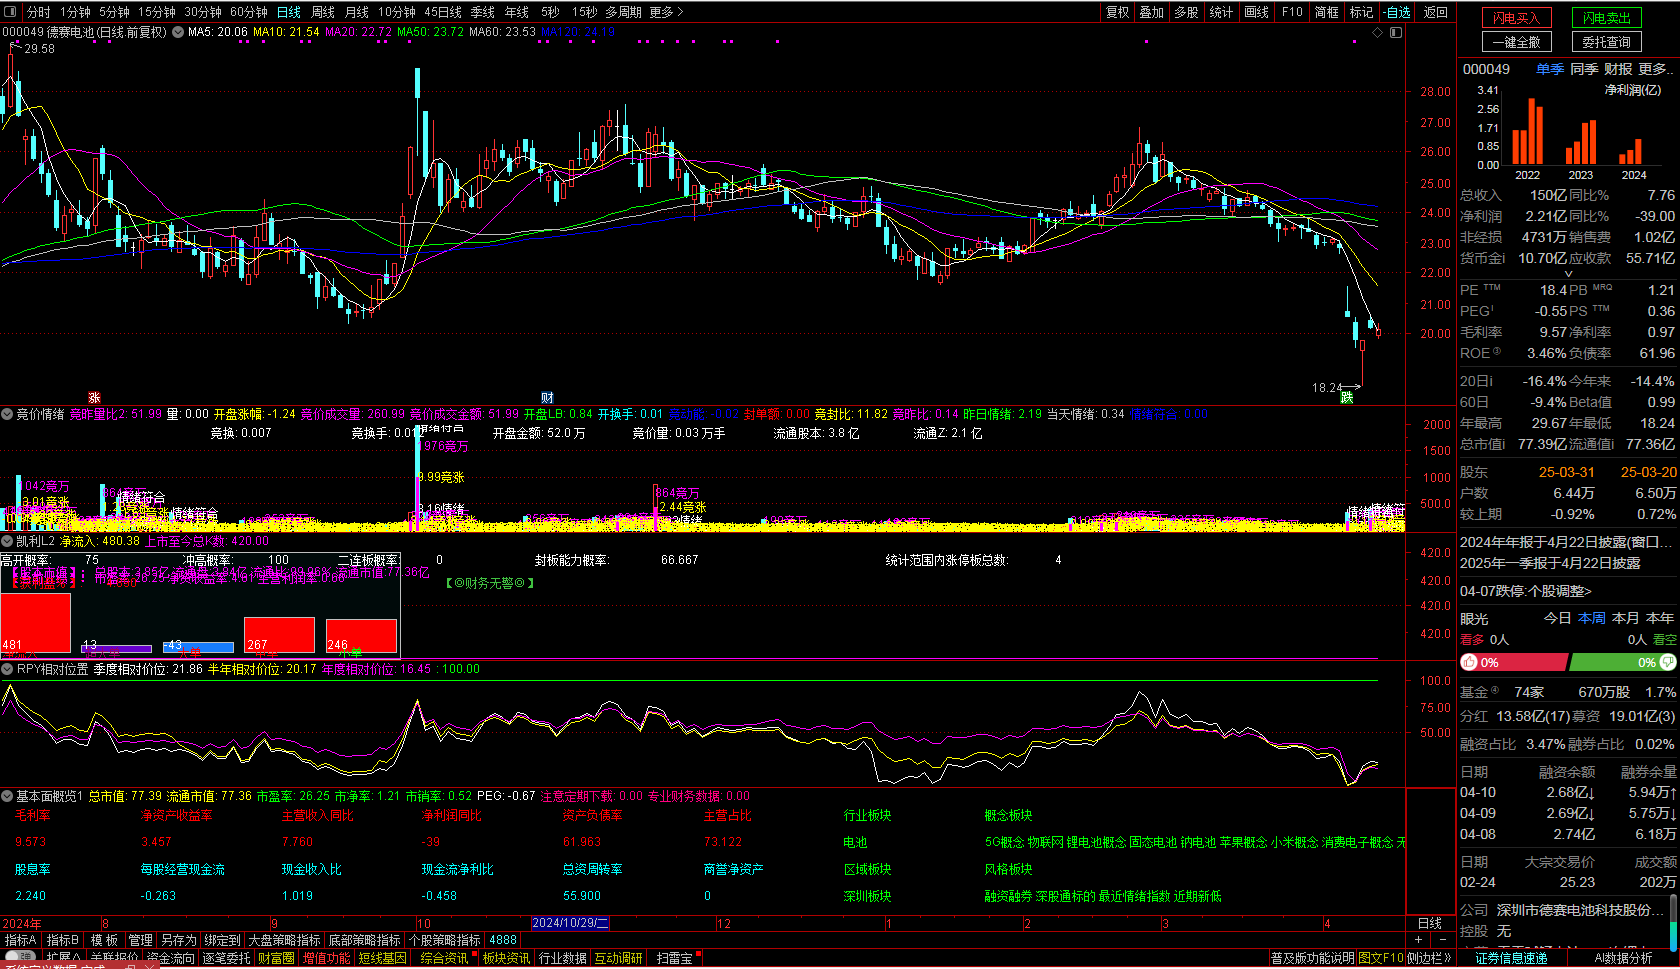Screen dimensions: 1680x969
Task: Click the panel layout icon at top-left corner
Action: pos(12,12)
